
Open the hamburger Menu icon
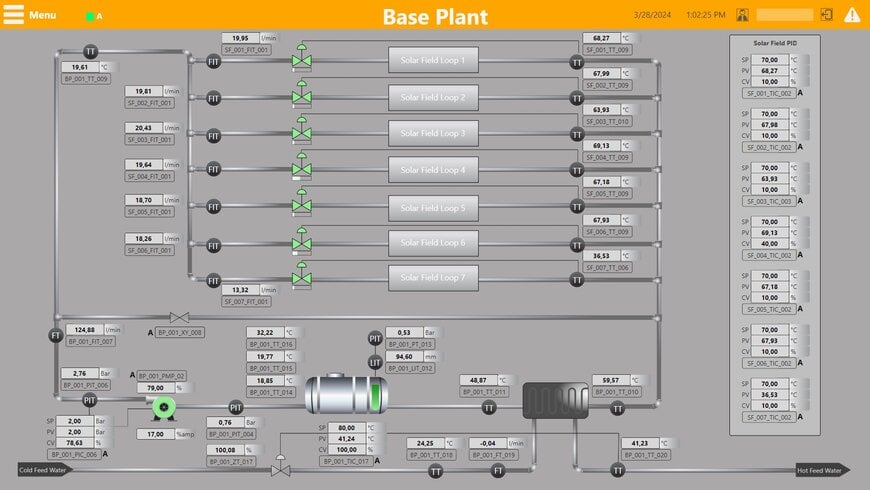[13, 14]
